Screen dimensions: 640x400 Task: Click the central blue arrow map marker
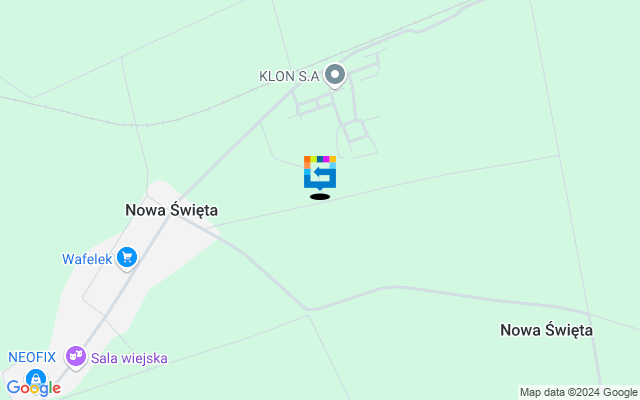tap(320, 173)
